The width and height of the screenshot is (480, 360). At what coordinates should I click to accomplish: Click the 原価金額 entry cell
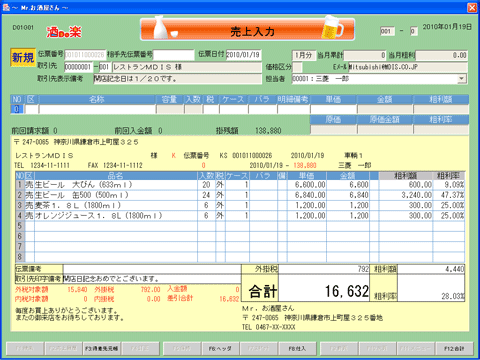[385, 129]
